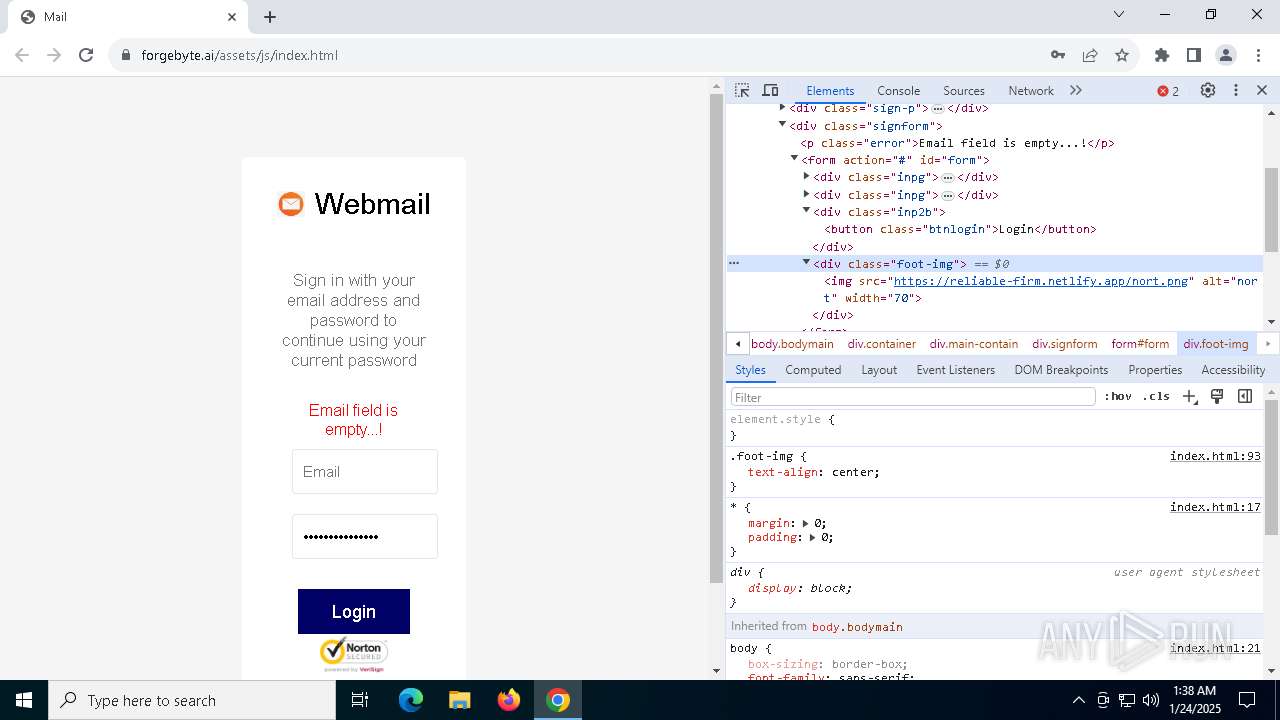Open the Chrome three-dot menu
Screen dimensions: 1280x720
(x=1257, y=55)
